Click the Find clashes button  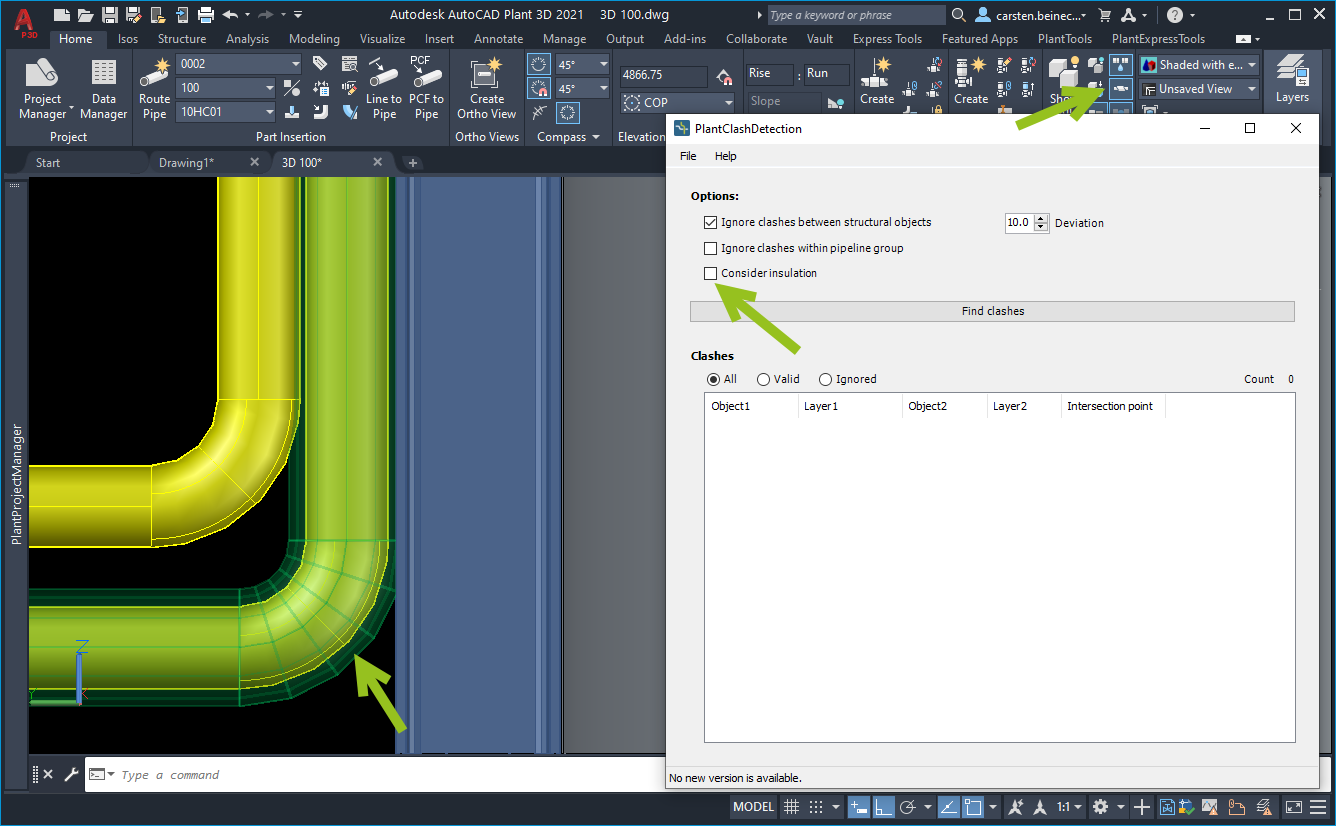pos(992,311)
